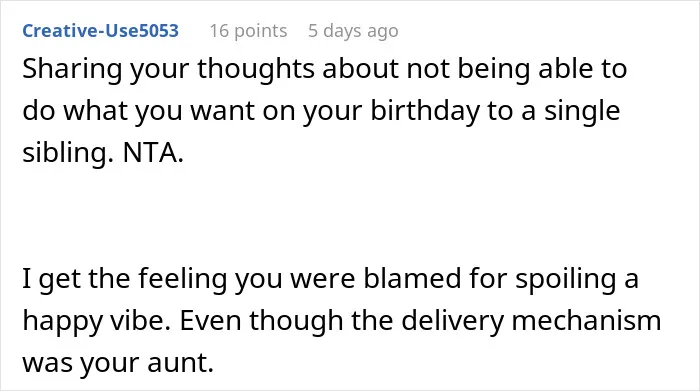The width and height of the screenshot is (700, 391).
Task: Click the line I get the feeling
Action: (330, 279)
